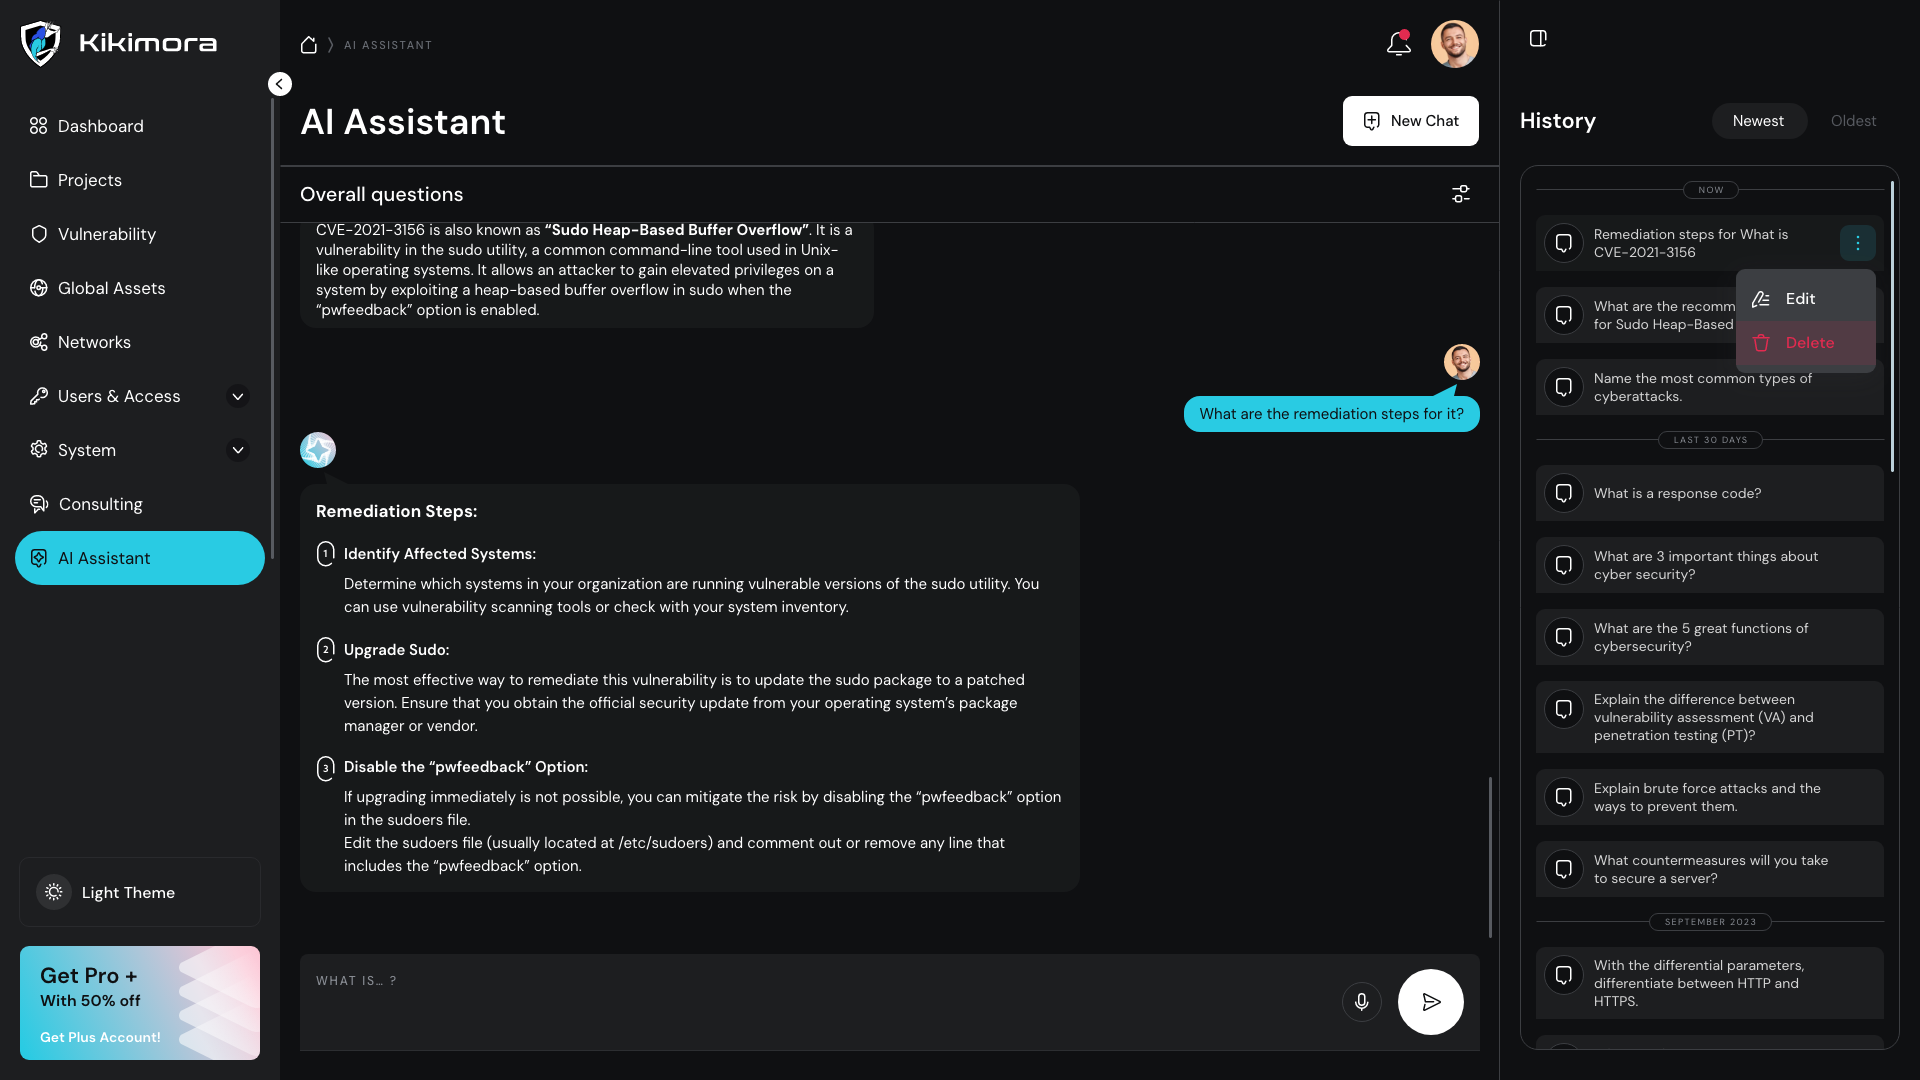Collapse the left sidebar arrow
The width and height of the screenshot is (1920, 1080).
pyautogui.click(x=280, y=84)
